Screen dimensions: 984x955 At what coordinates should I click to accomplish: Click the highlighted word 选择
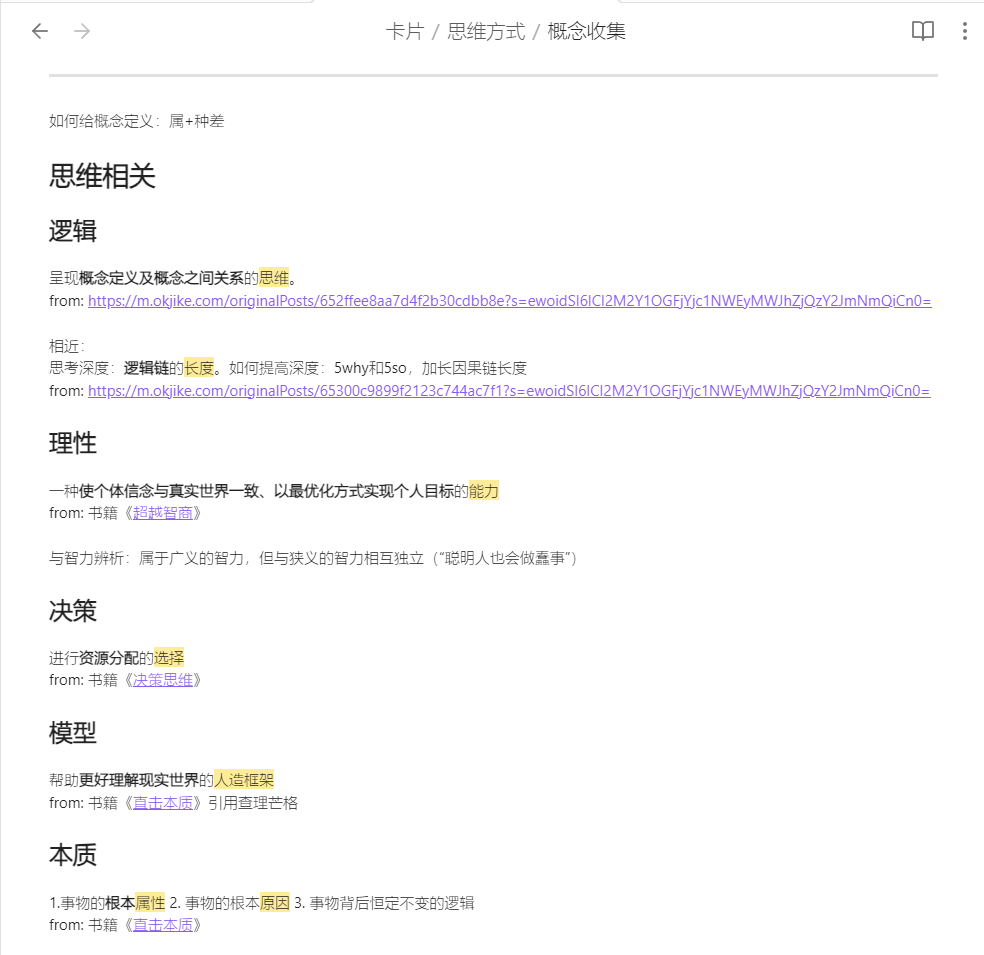click(169, 658)
